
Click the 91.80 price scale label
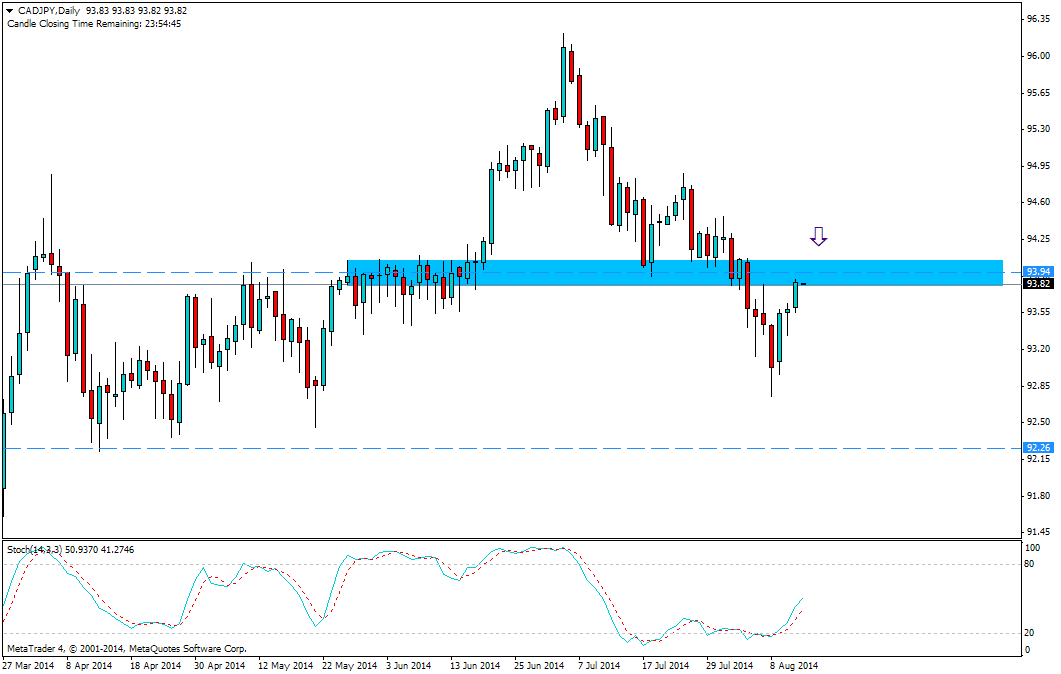(1039, 496)
